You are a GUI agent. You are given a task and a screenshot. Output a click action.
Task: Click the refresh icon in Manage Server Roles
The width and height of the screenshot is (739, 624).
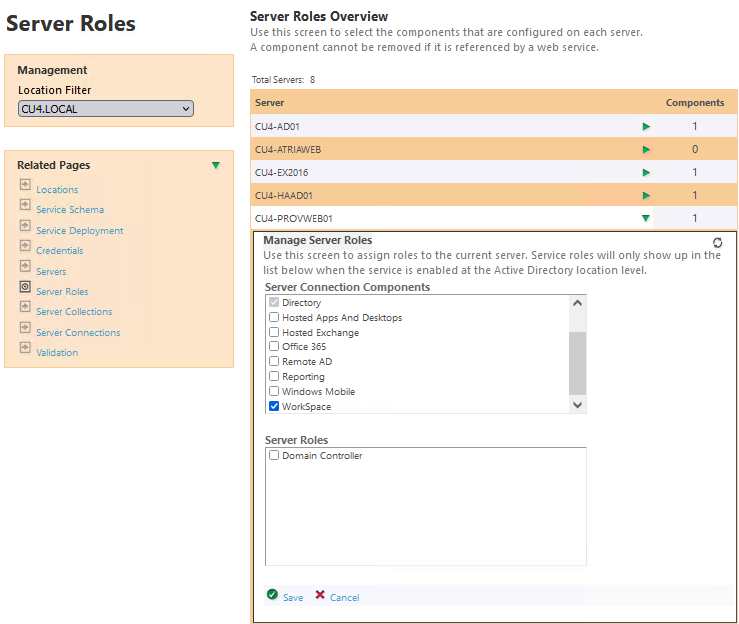pyautogui.click(x=717, y=243)
